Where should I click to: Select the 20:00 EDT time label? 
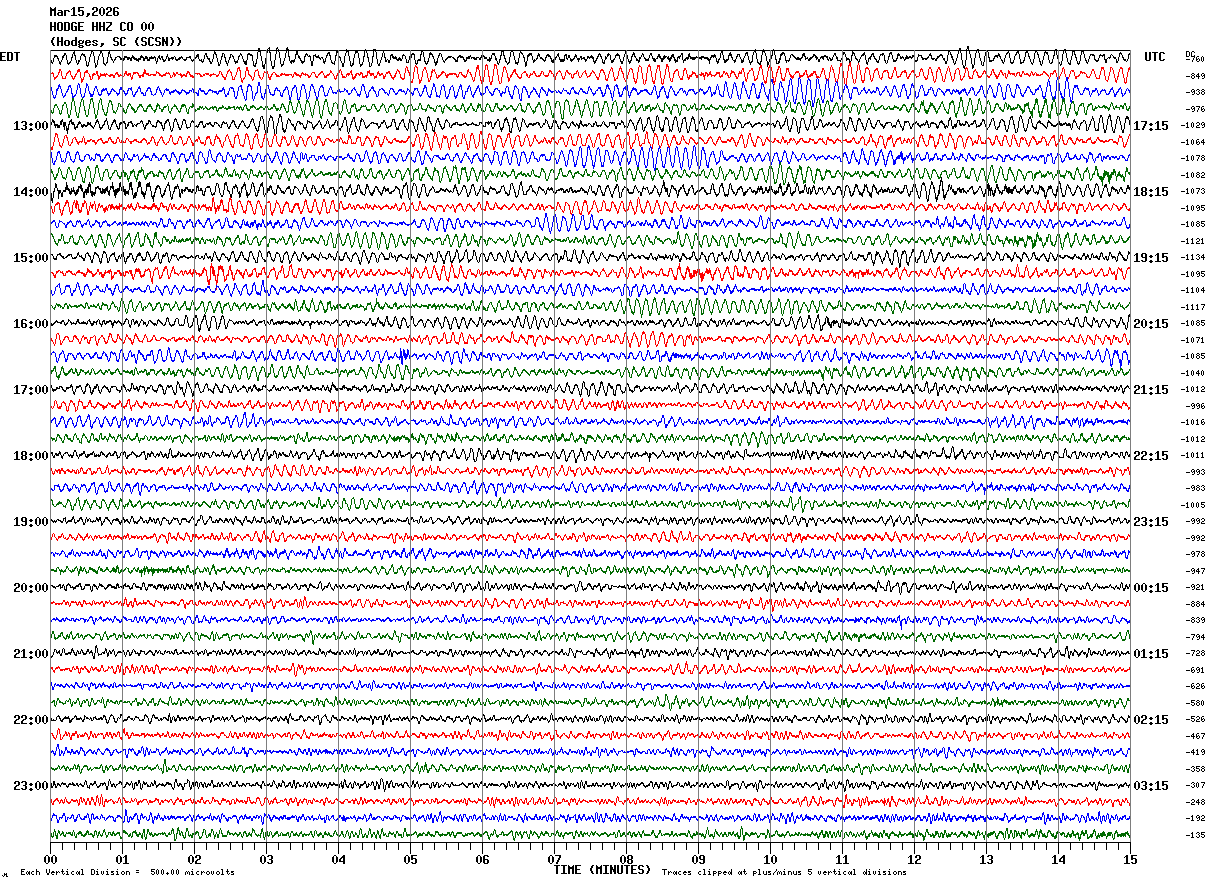click(x=30, y=588)
